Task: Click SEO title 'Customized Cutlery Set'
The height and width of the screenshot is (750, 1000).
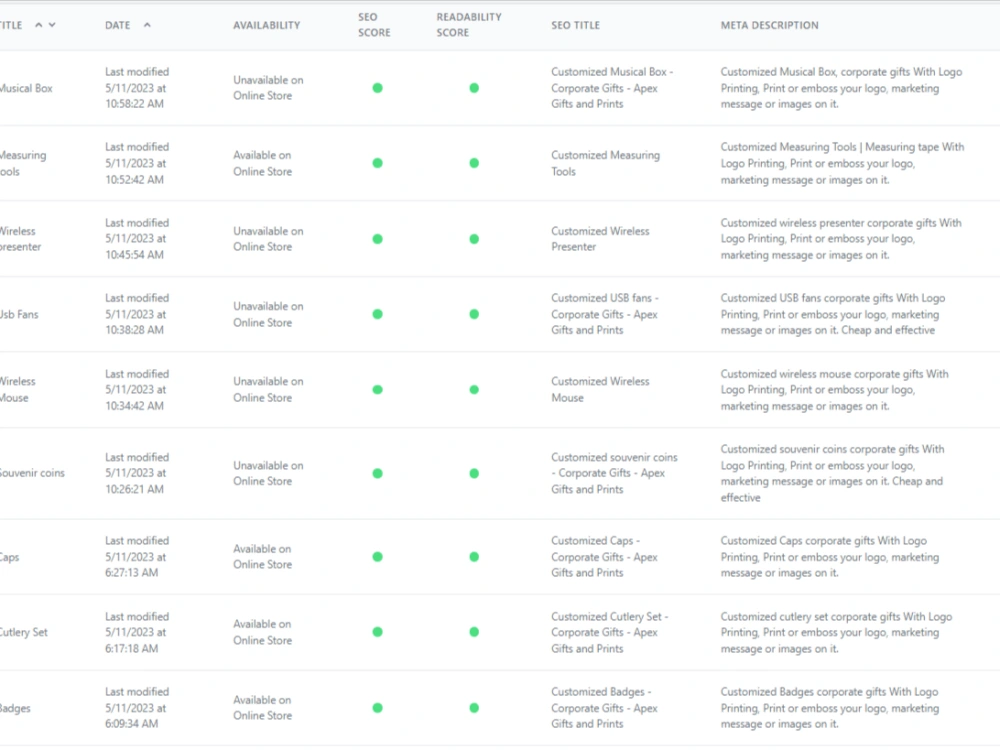Action: (x=610, y=632)
